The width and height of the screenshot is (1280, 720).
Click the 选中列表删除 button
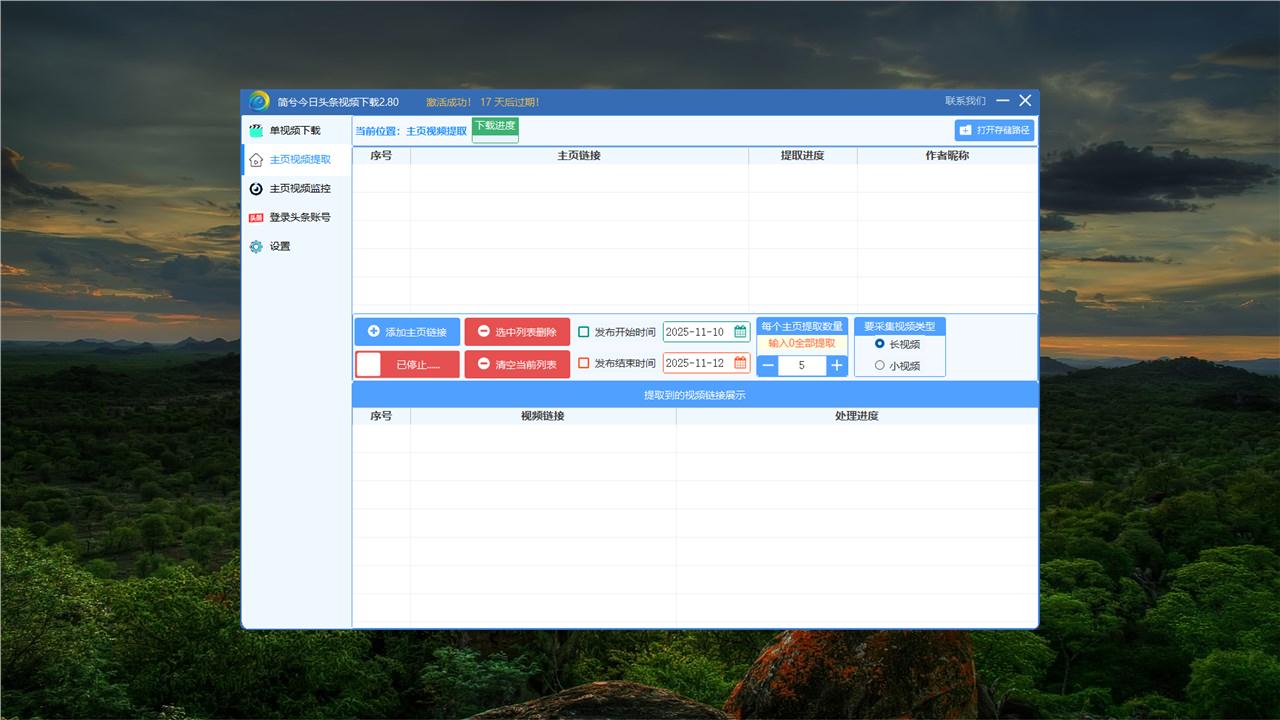517,332
